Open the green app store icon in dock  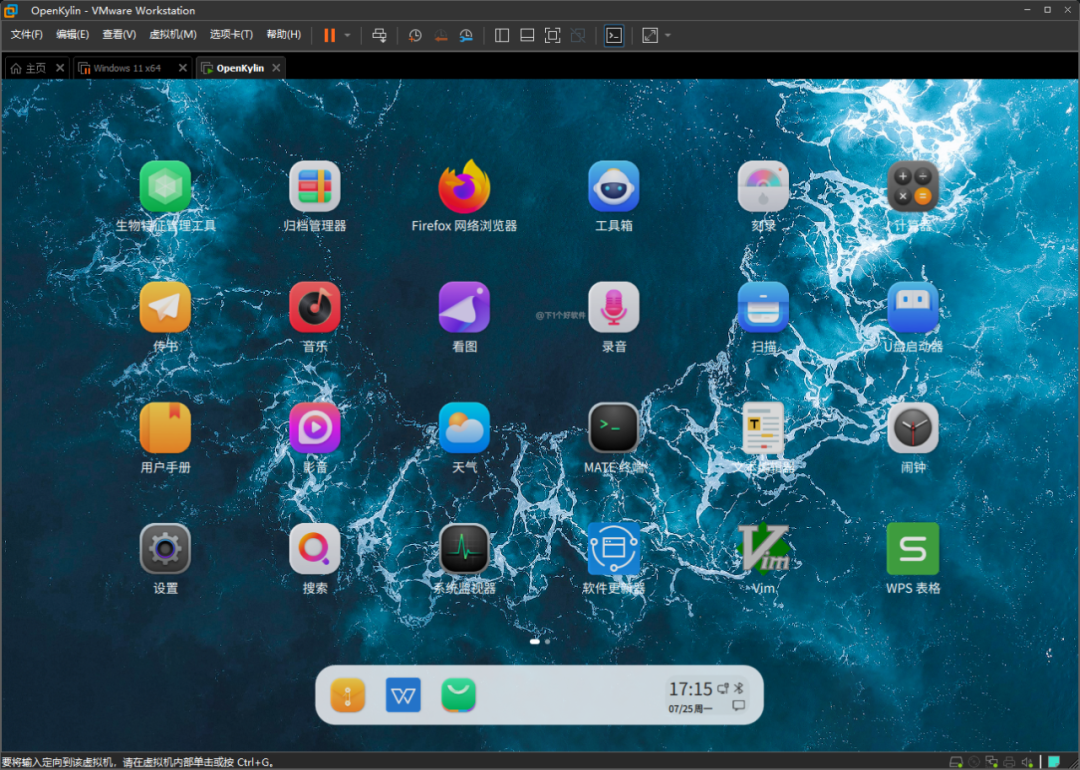point(459,695)
